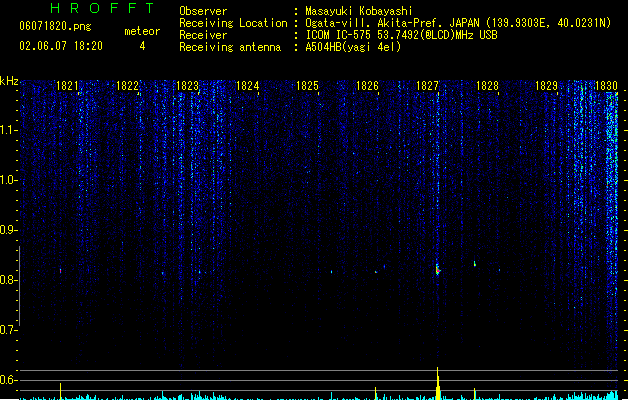Click the 0.9 kHz axis label
Screen dimensions: 629x400
[8, 230]
